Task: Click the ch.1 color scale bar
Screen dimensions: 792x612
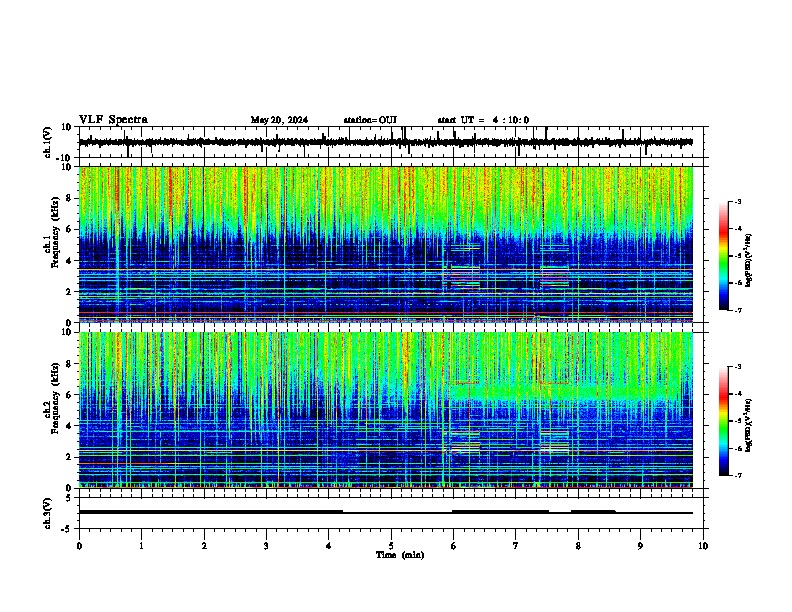Action: [724, 256]
